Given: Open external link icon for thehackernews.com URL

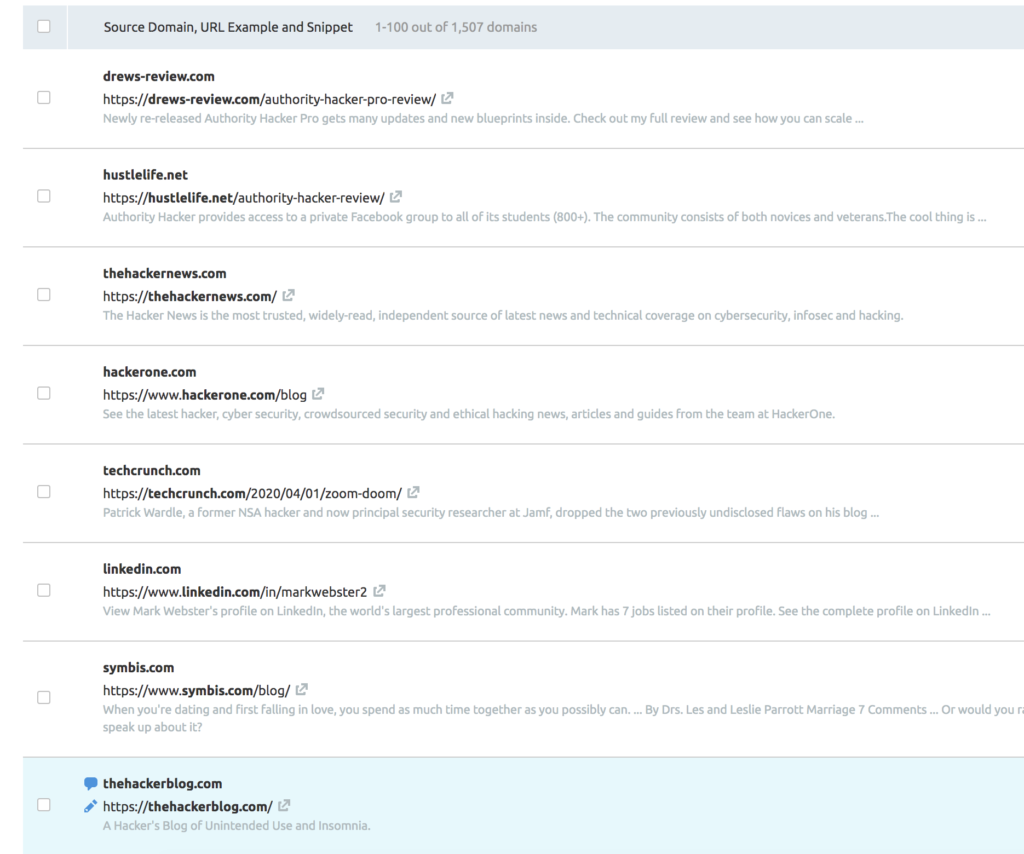Looking at the screenshot, I should point(288,296).
